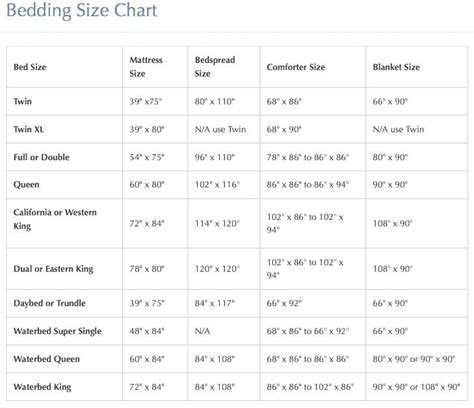Screen dimensions: 474x408
Task: Click the Twin row label
Action: pos(22,101)
